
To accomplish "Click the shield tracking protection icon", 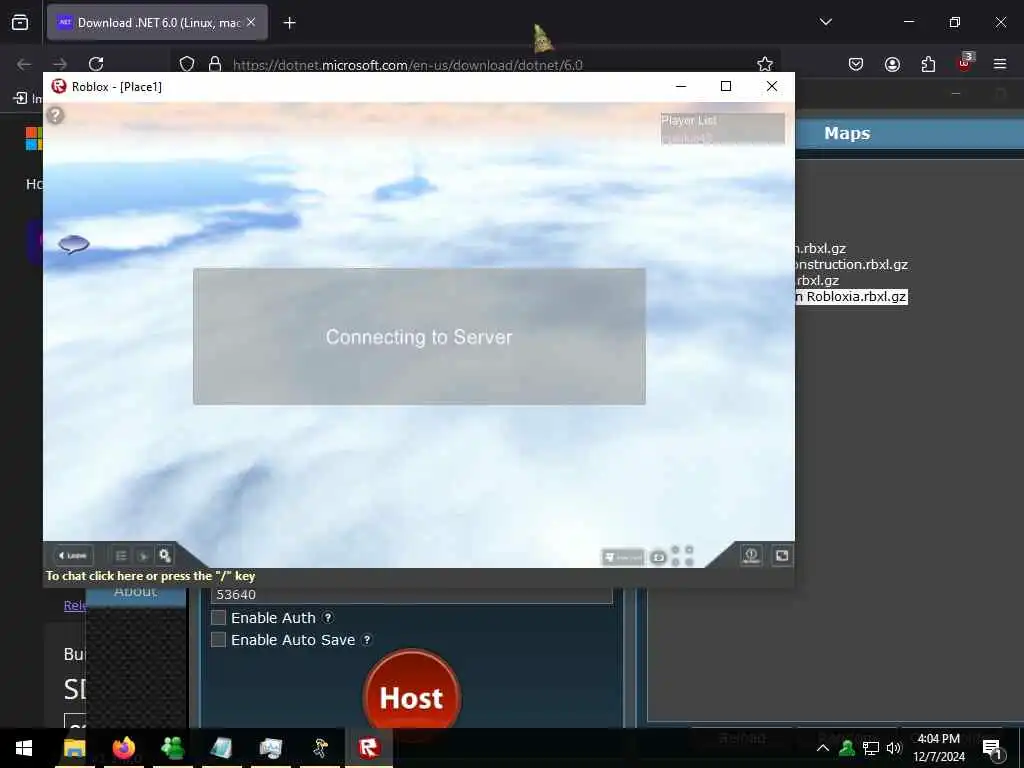I will point(187,64).
